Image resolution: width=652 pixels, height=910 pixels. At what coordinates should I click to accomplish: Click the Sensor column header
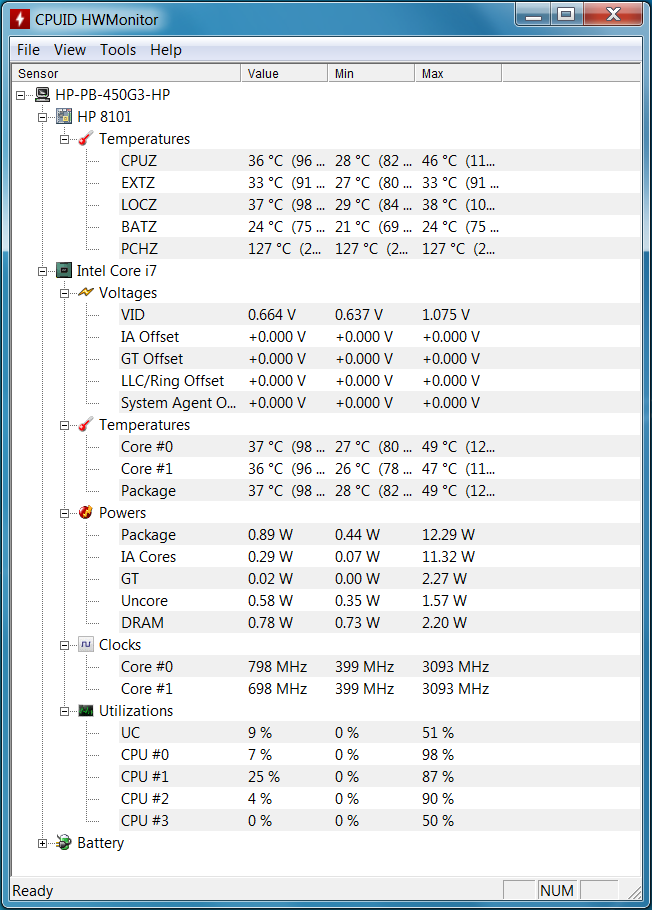click(126, 74)
